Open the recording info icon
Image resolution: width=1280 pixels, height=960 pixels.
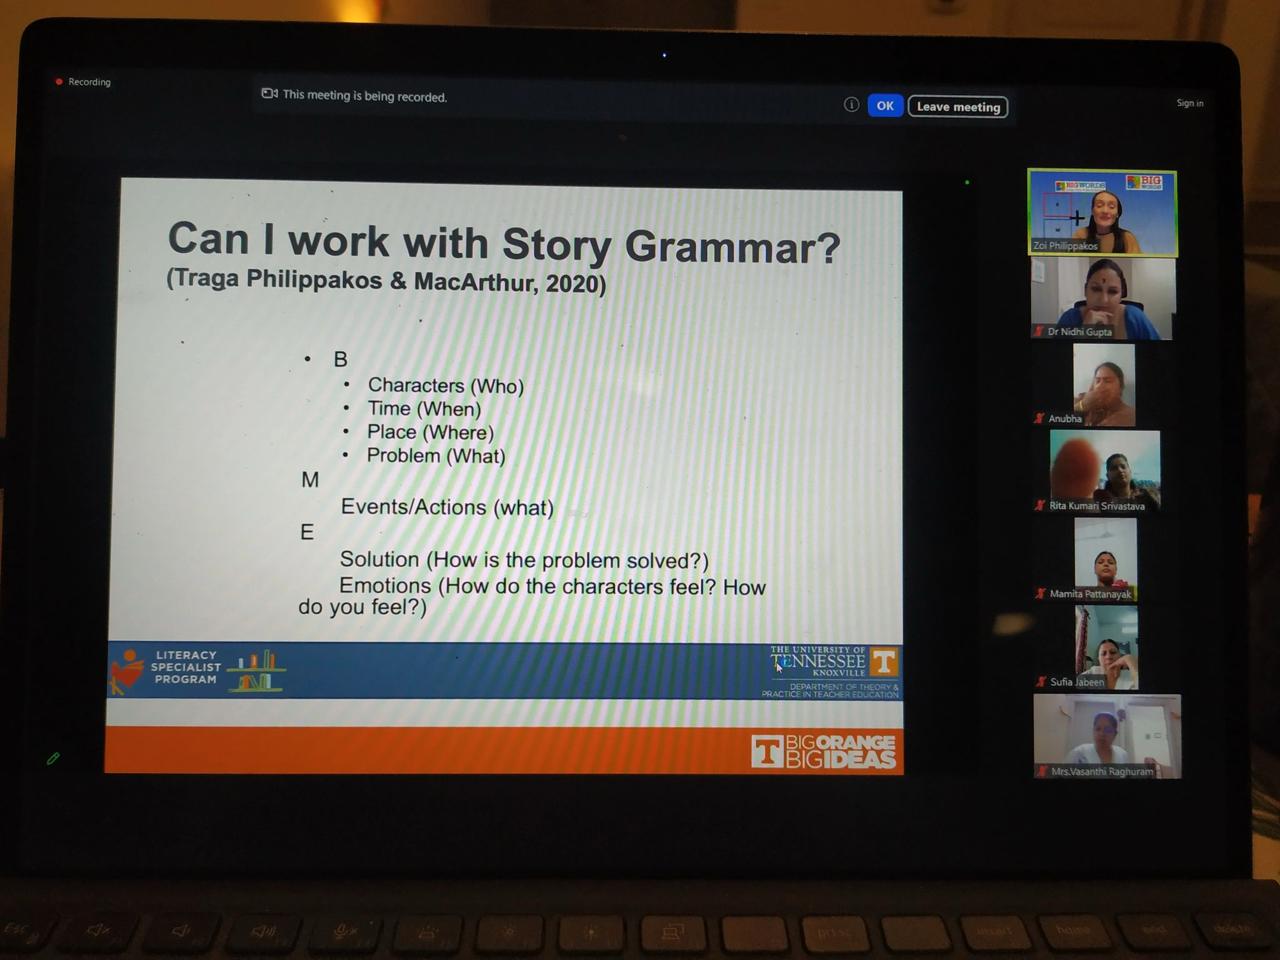[851, 105]
